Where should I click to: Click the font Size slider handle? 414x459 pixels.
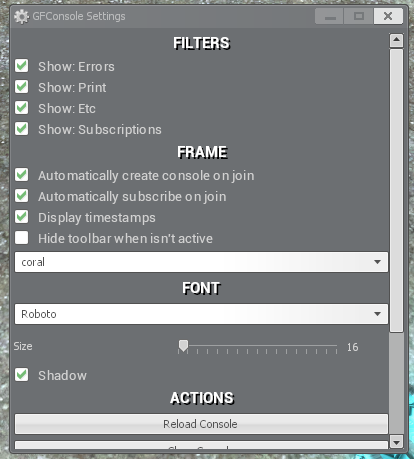coord(183,346)
